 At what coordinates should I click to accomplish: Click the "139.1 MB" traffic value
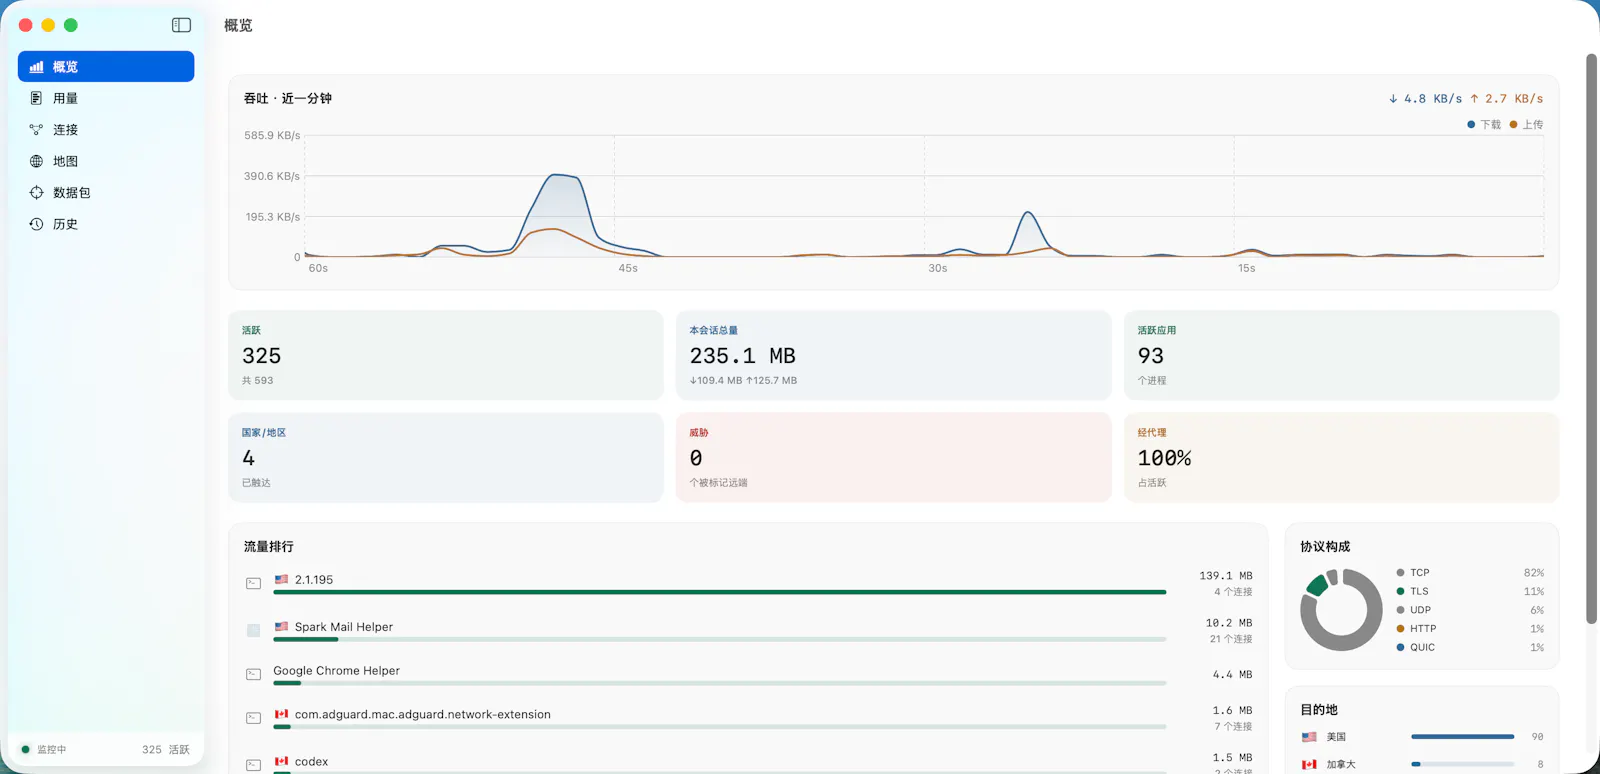coord(1226,576)
